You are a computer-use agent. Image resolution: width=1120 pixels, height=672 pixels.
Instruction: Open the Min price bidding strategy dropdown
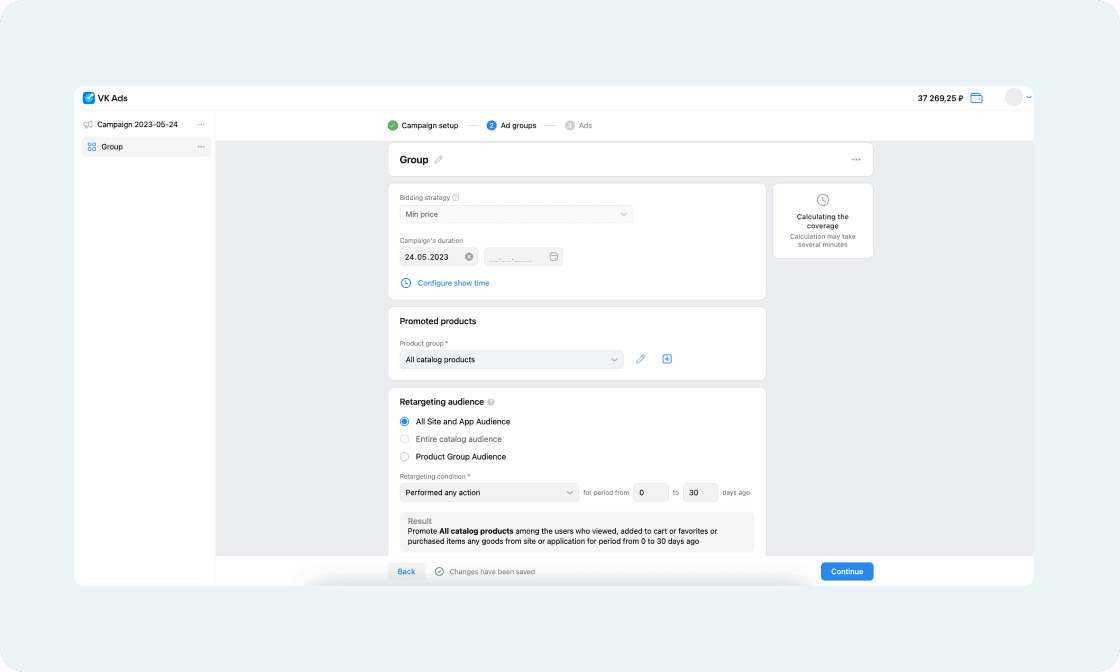(x=516, y=214)
